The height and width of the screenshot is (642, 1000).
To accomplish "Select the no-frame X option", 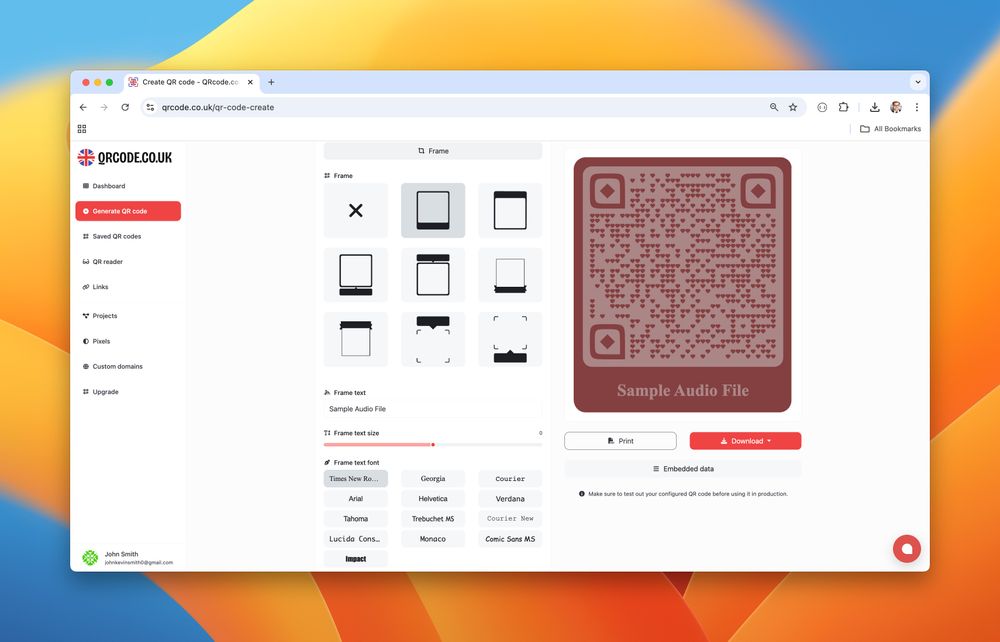I will click(x=355, y=210).
